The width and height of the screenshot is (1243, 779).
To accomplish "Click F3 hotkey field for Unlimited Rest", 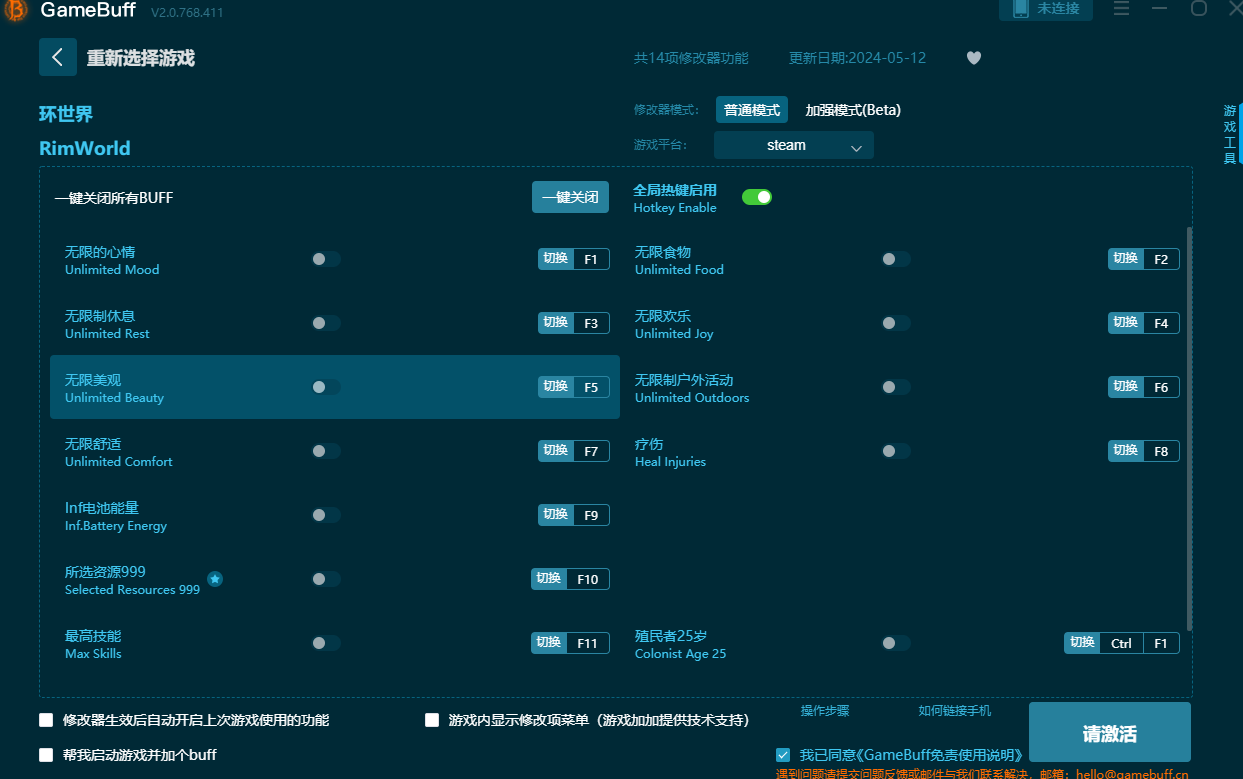I will [591, 323].
